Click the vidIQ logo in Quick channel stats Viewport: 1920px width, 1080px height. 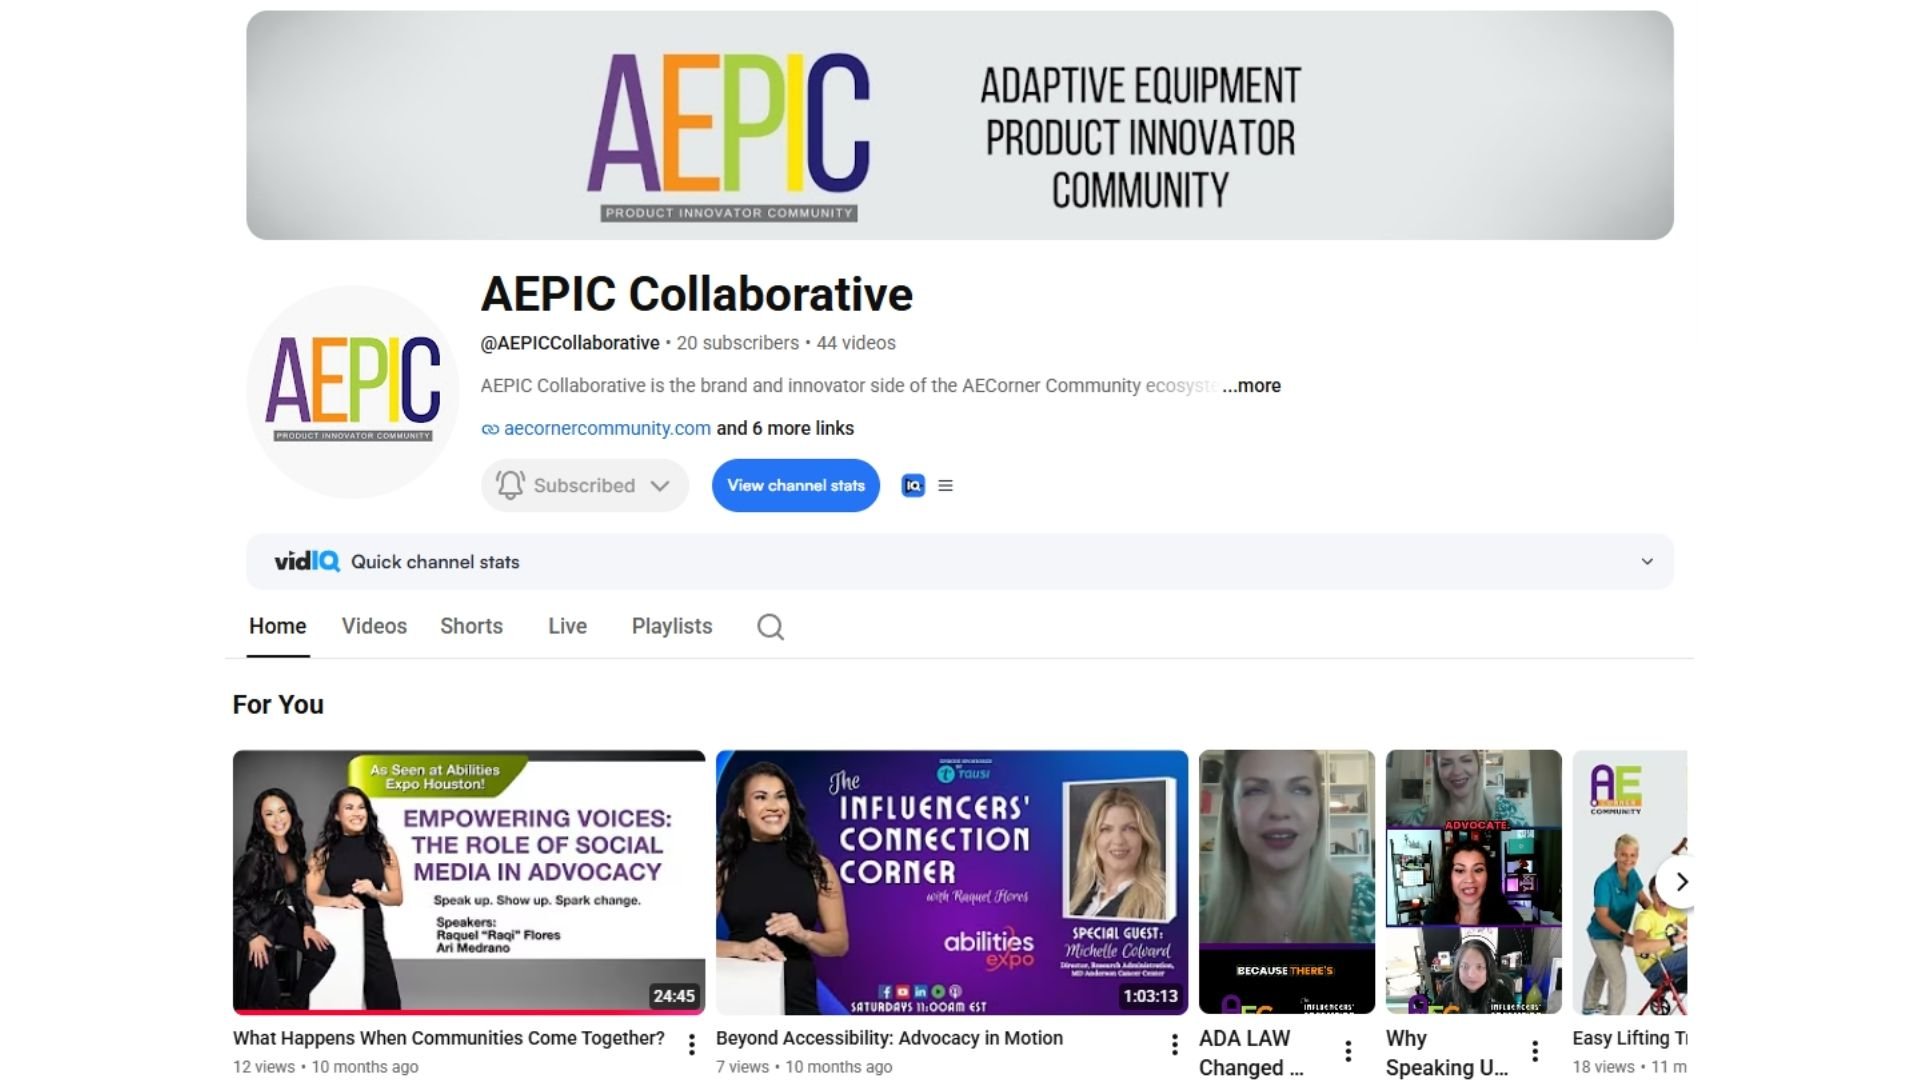click(307, 562)
